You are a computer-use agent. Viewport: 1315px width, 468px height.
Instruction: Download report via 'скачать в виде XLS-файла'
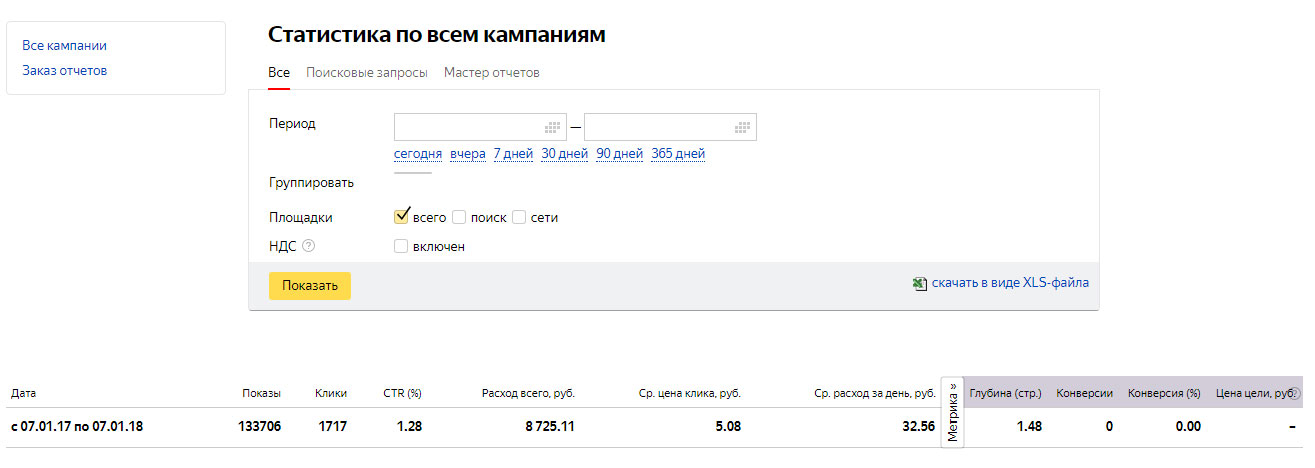[x=1010, y=283]
